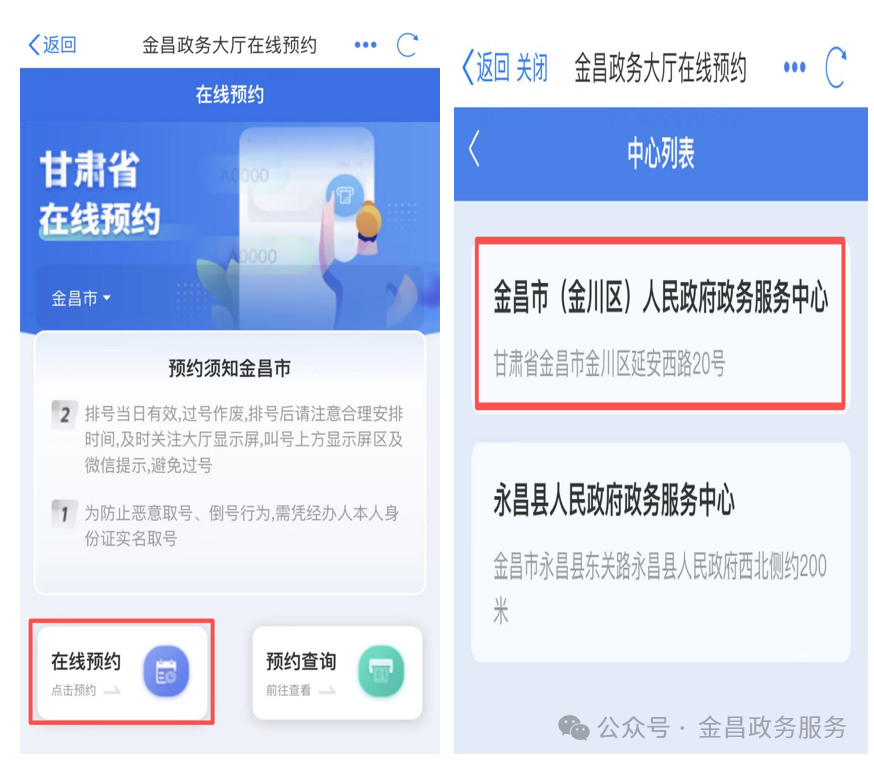
Task: Select 金昌市（金川区）人民政府政务服务中心
Action: 661,323
